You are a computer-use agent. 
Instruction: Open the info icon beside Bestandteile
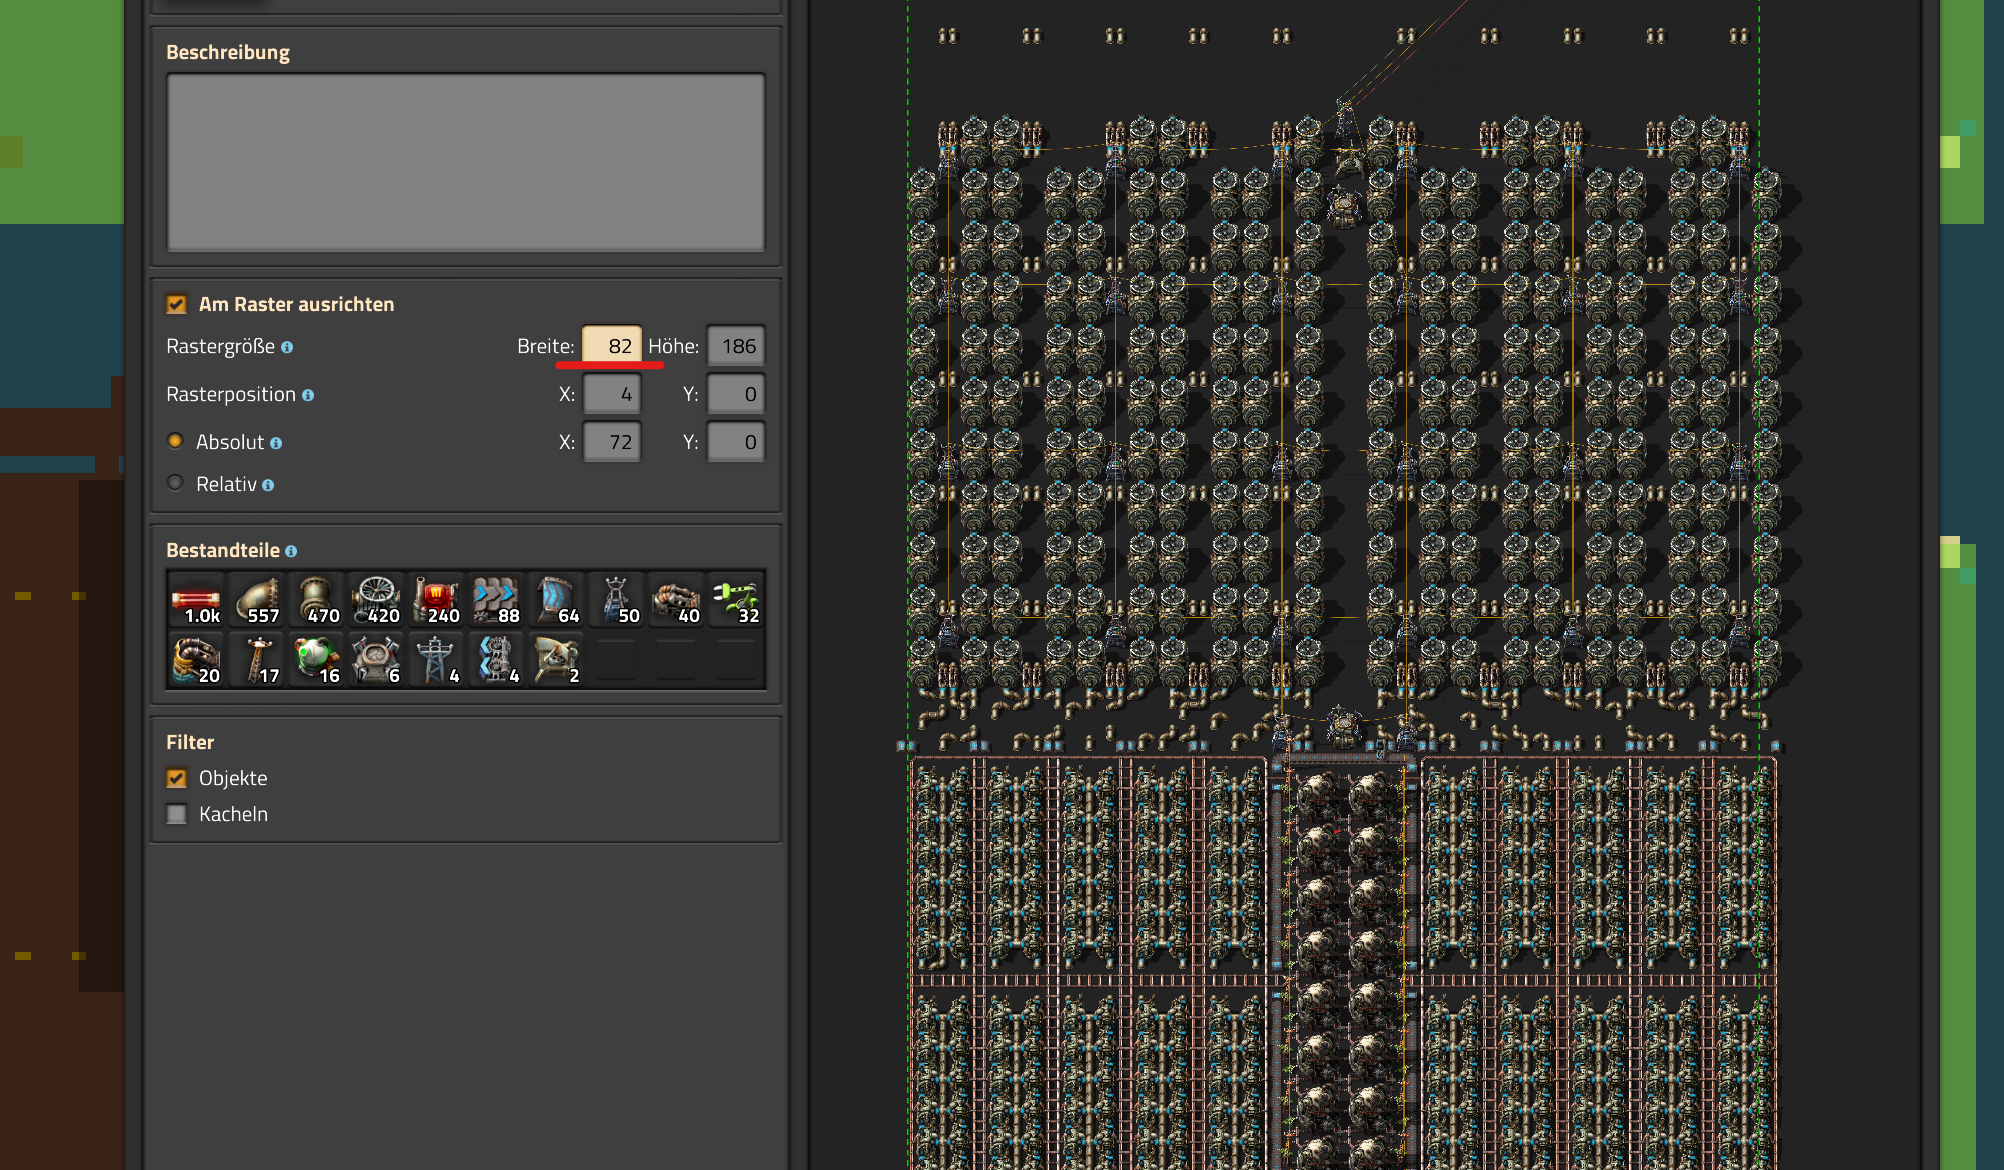(291, 551)
